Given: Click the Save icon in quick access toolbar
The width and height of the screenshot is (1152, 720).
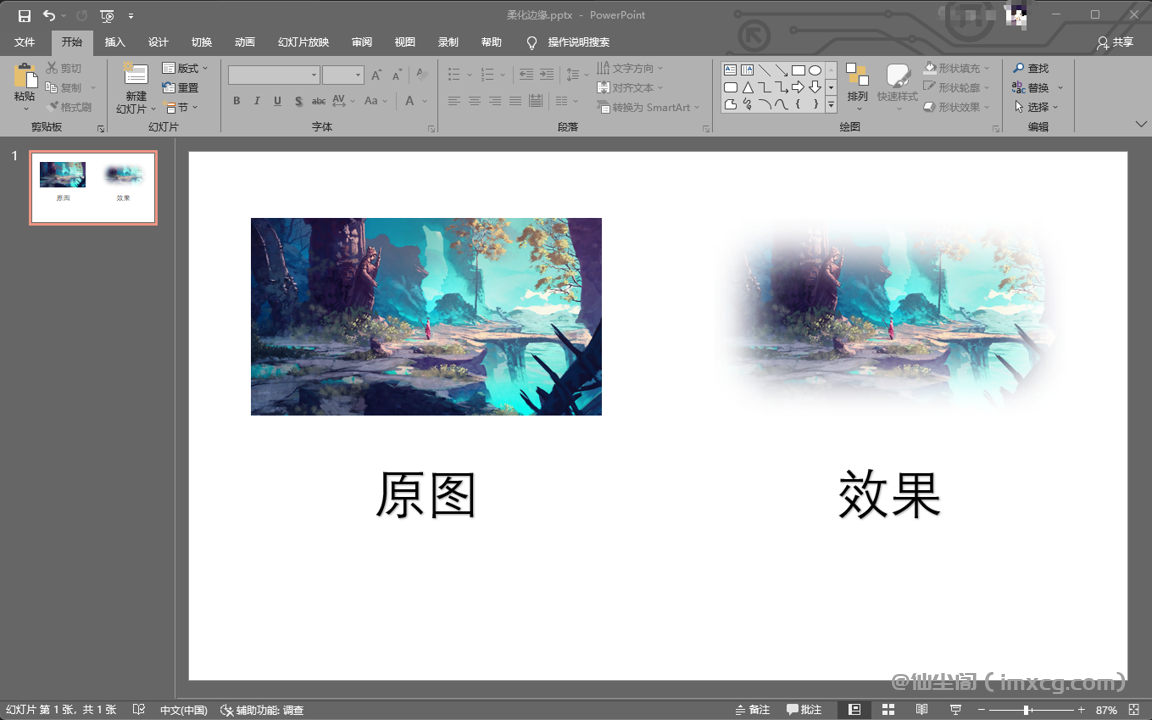Looking at the screenshot, I should pyautogui.click(x=24, y=15).
